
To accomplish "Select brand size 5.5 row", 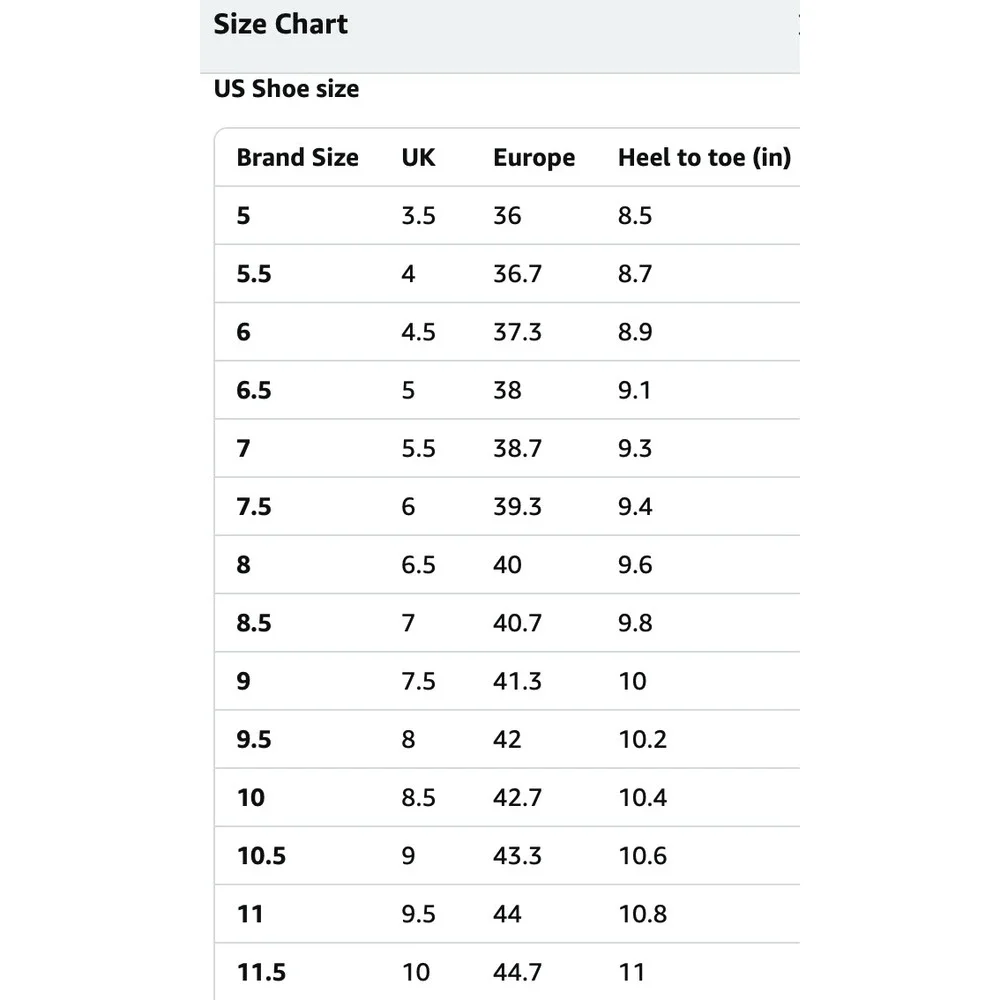I will 507,274.
